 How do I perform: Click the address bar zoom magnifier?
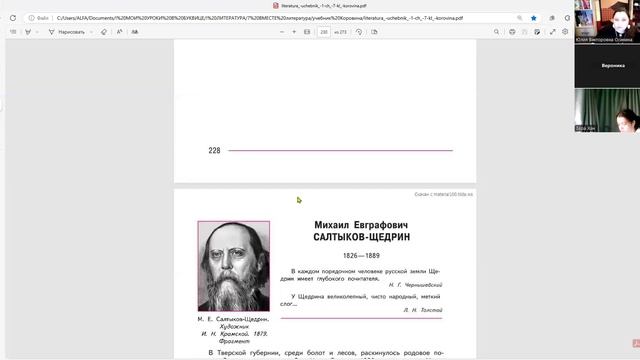click(520, 18)
